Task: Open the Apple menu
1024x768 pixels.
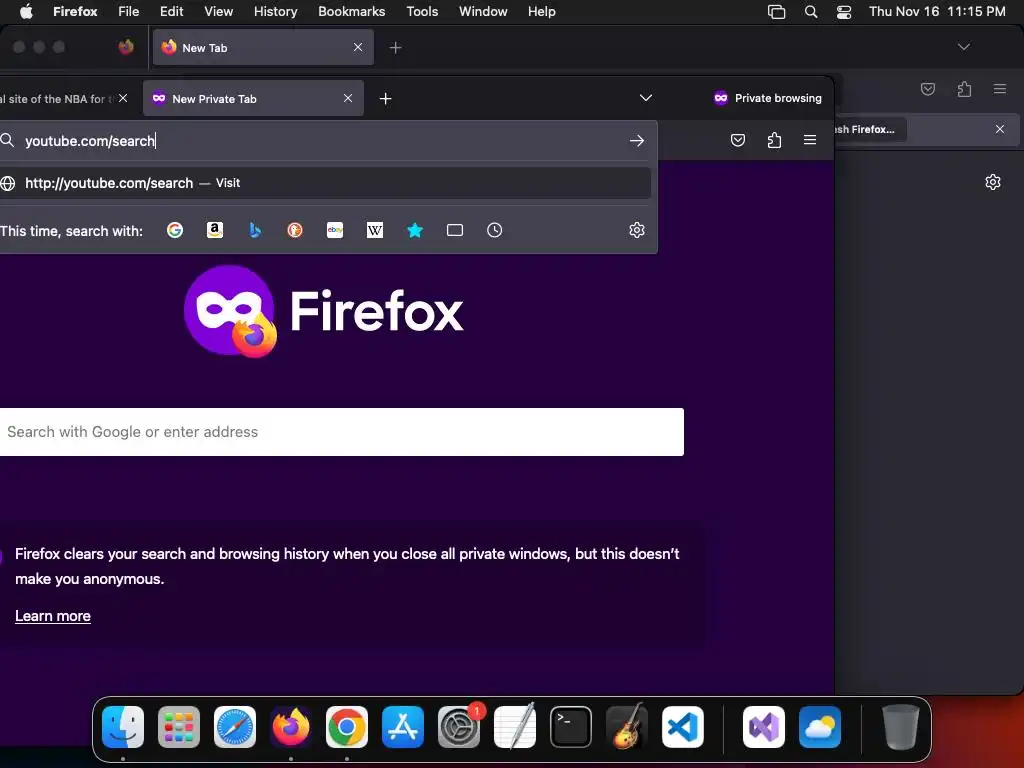Action: 26,12
